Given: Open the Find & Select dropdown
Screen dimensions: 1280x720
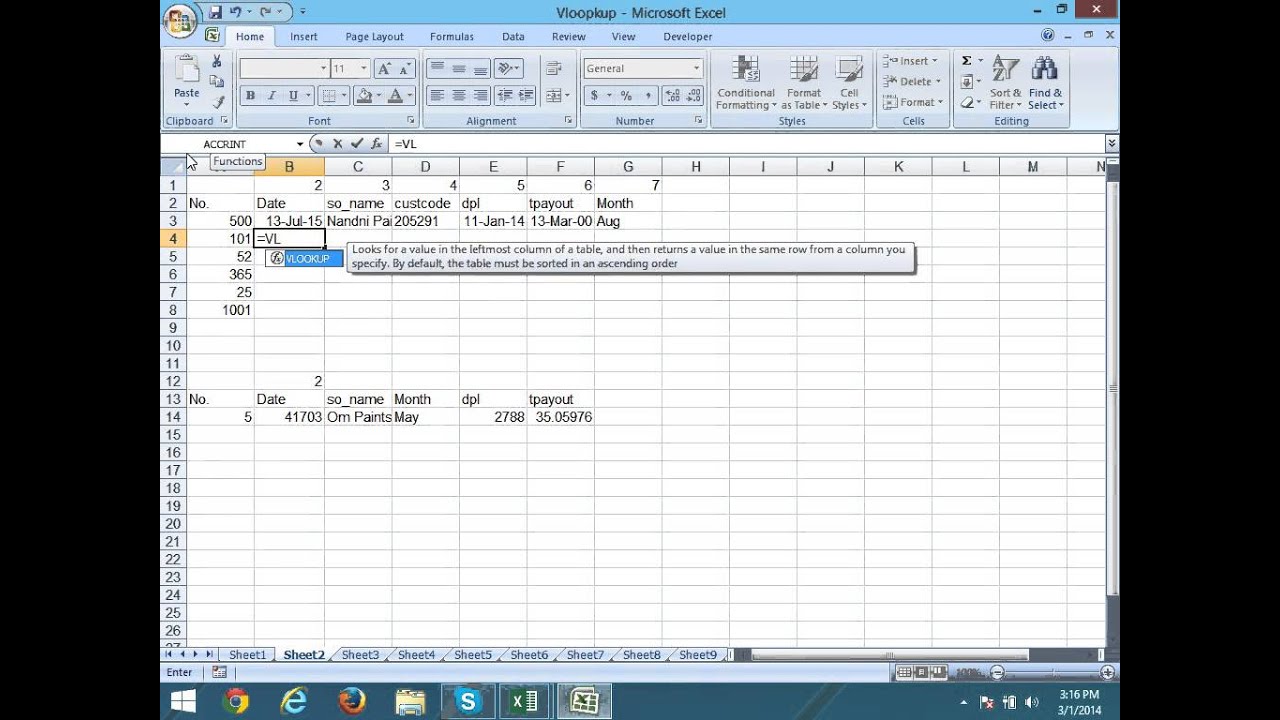Looking at the screenshot, I should [1045, 83].
